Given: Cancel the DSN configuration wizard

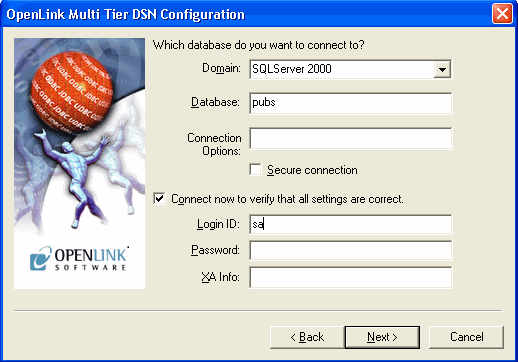Looking at the screenshot, I should click(x=466, y=337).
